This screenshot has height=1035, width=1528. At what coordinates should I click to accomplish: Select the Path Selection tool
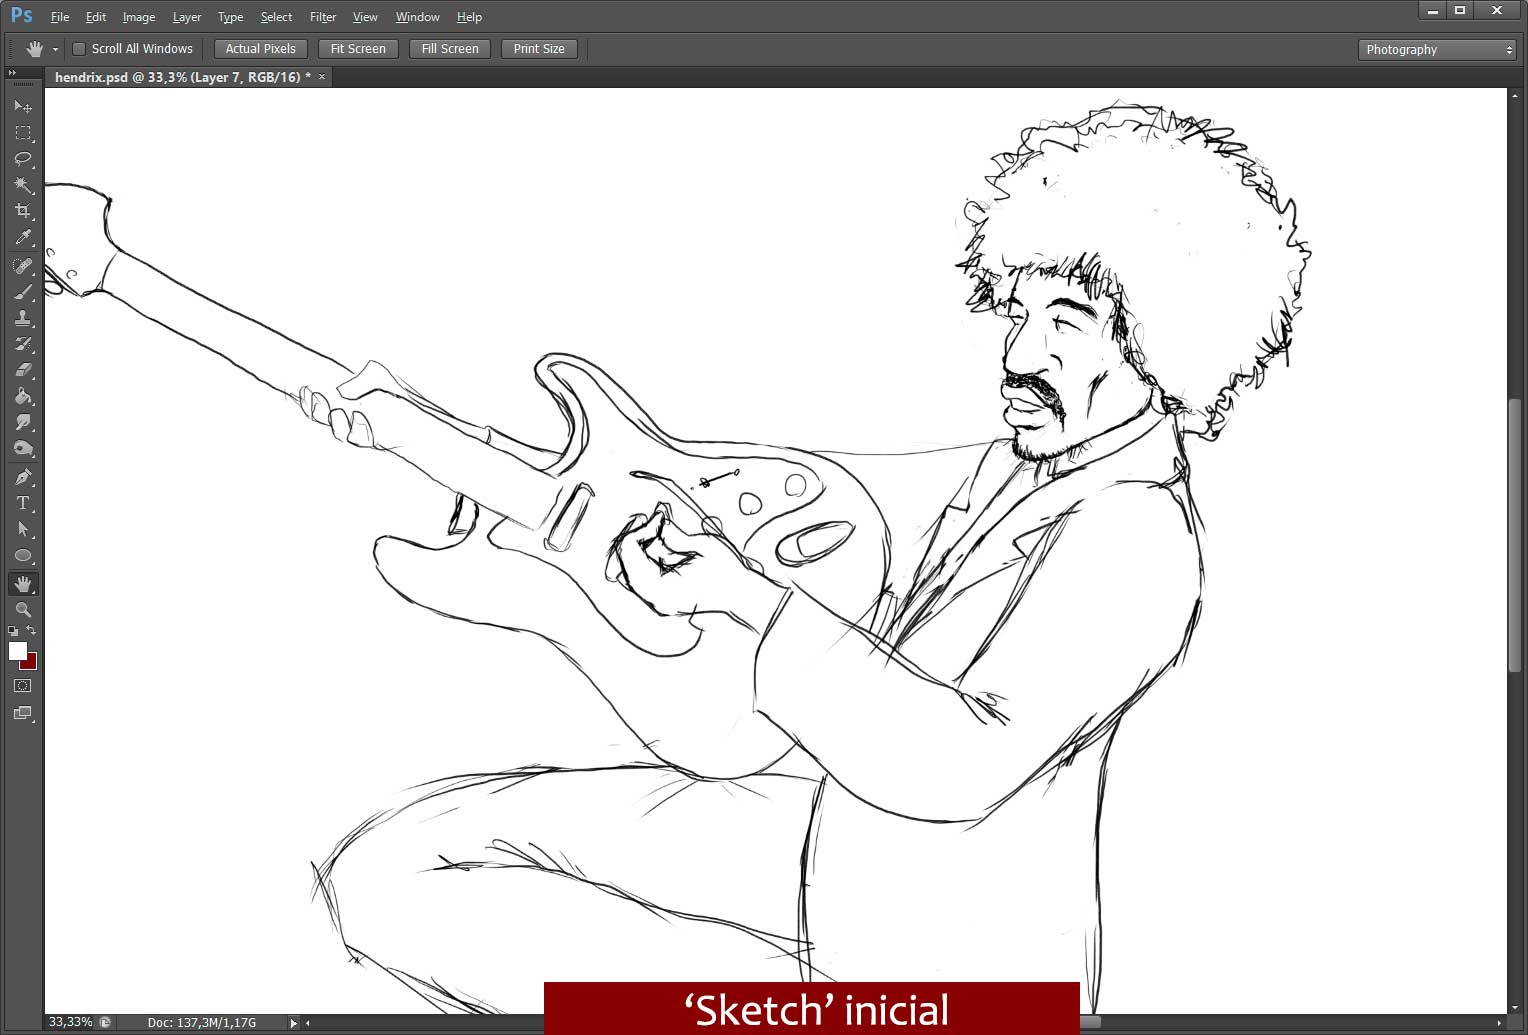tap(23, 529)
